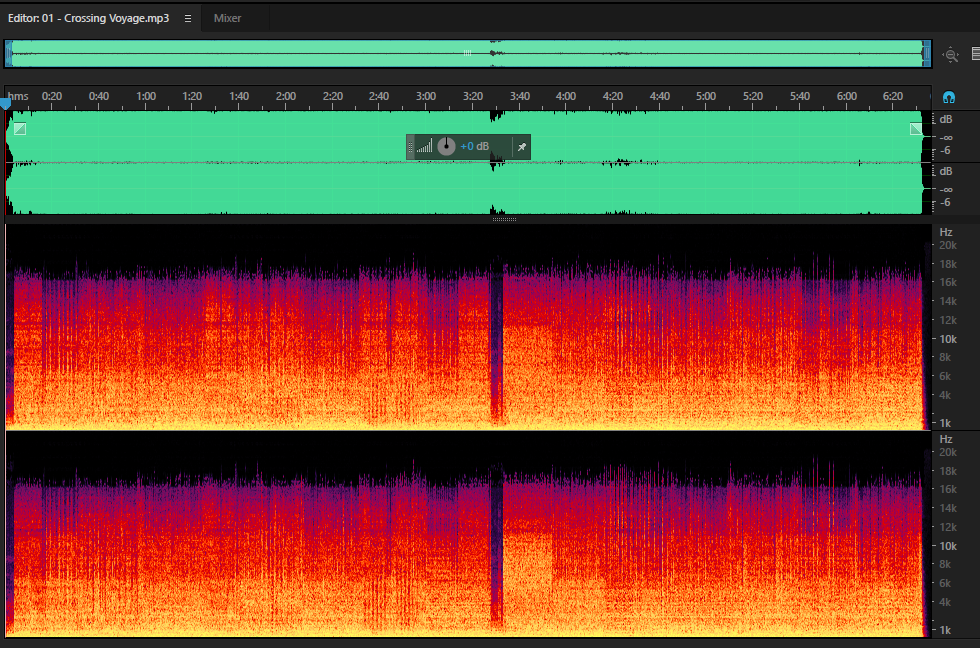Switch to the Mixer tab
Viewport: 980px width, 648px height.
228,19
